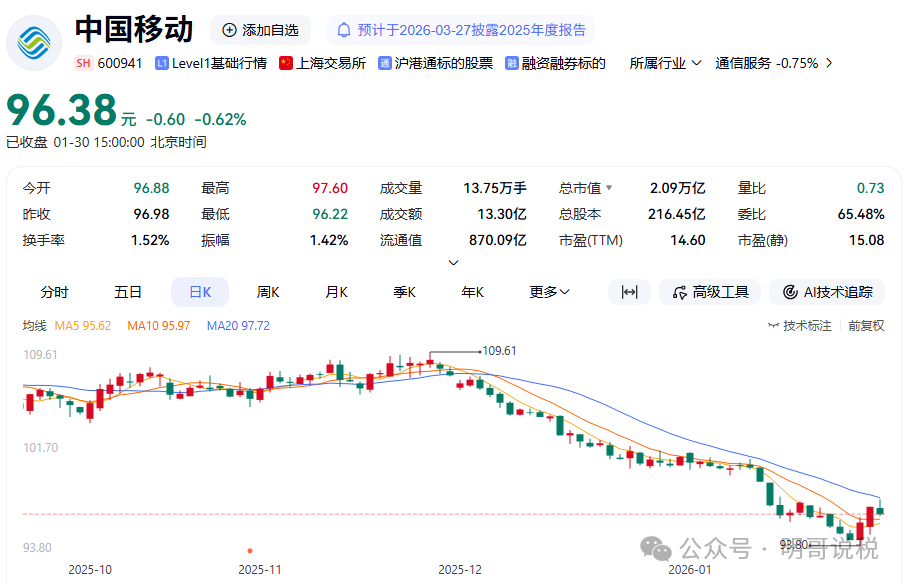
Task: Open AI技术追踪 tool
Action: pos(827,292)
